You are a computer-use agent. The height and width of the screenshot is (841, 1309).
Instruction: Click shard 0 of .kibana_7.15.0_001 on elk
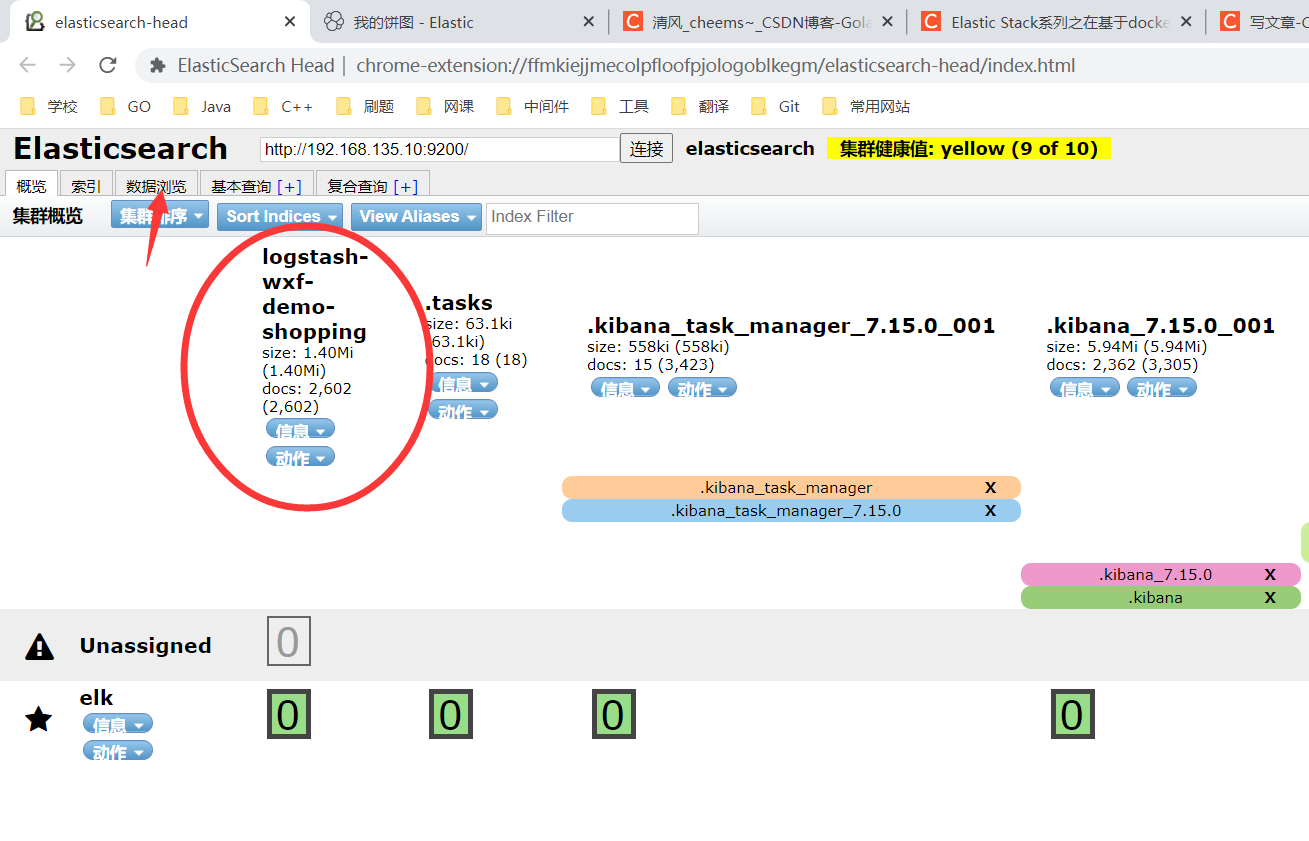click(x=1072, y=715)
